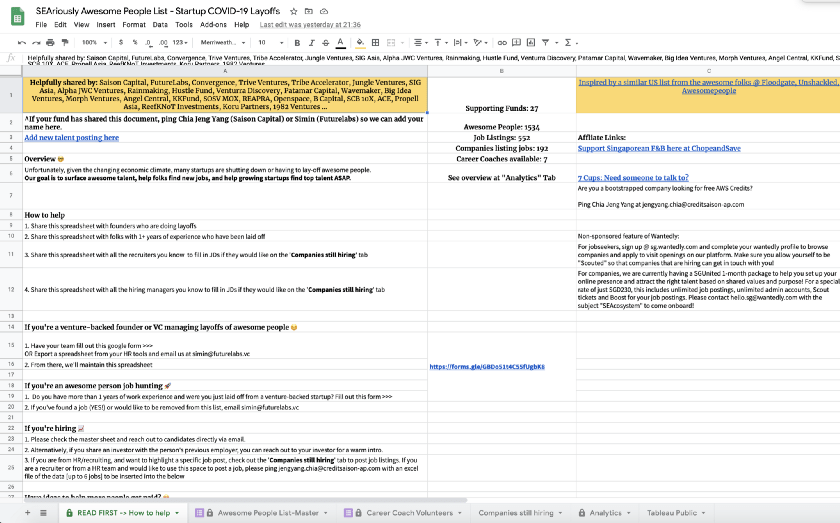Format as percent icon
840x523 pixels.
pos(135,42)
